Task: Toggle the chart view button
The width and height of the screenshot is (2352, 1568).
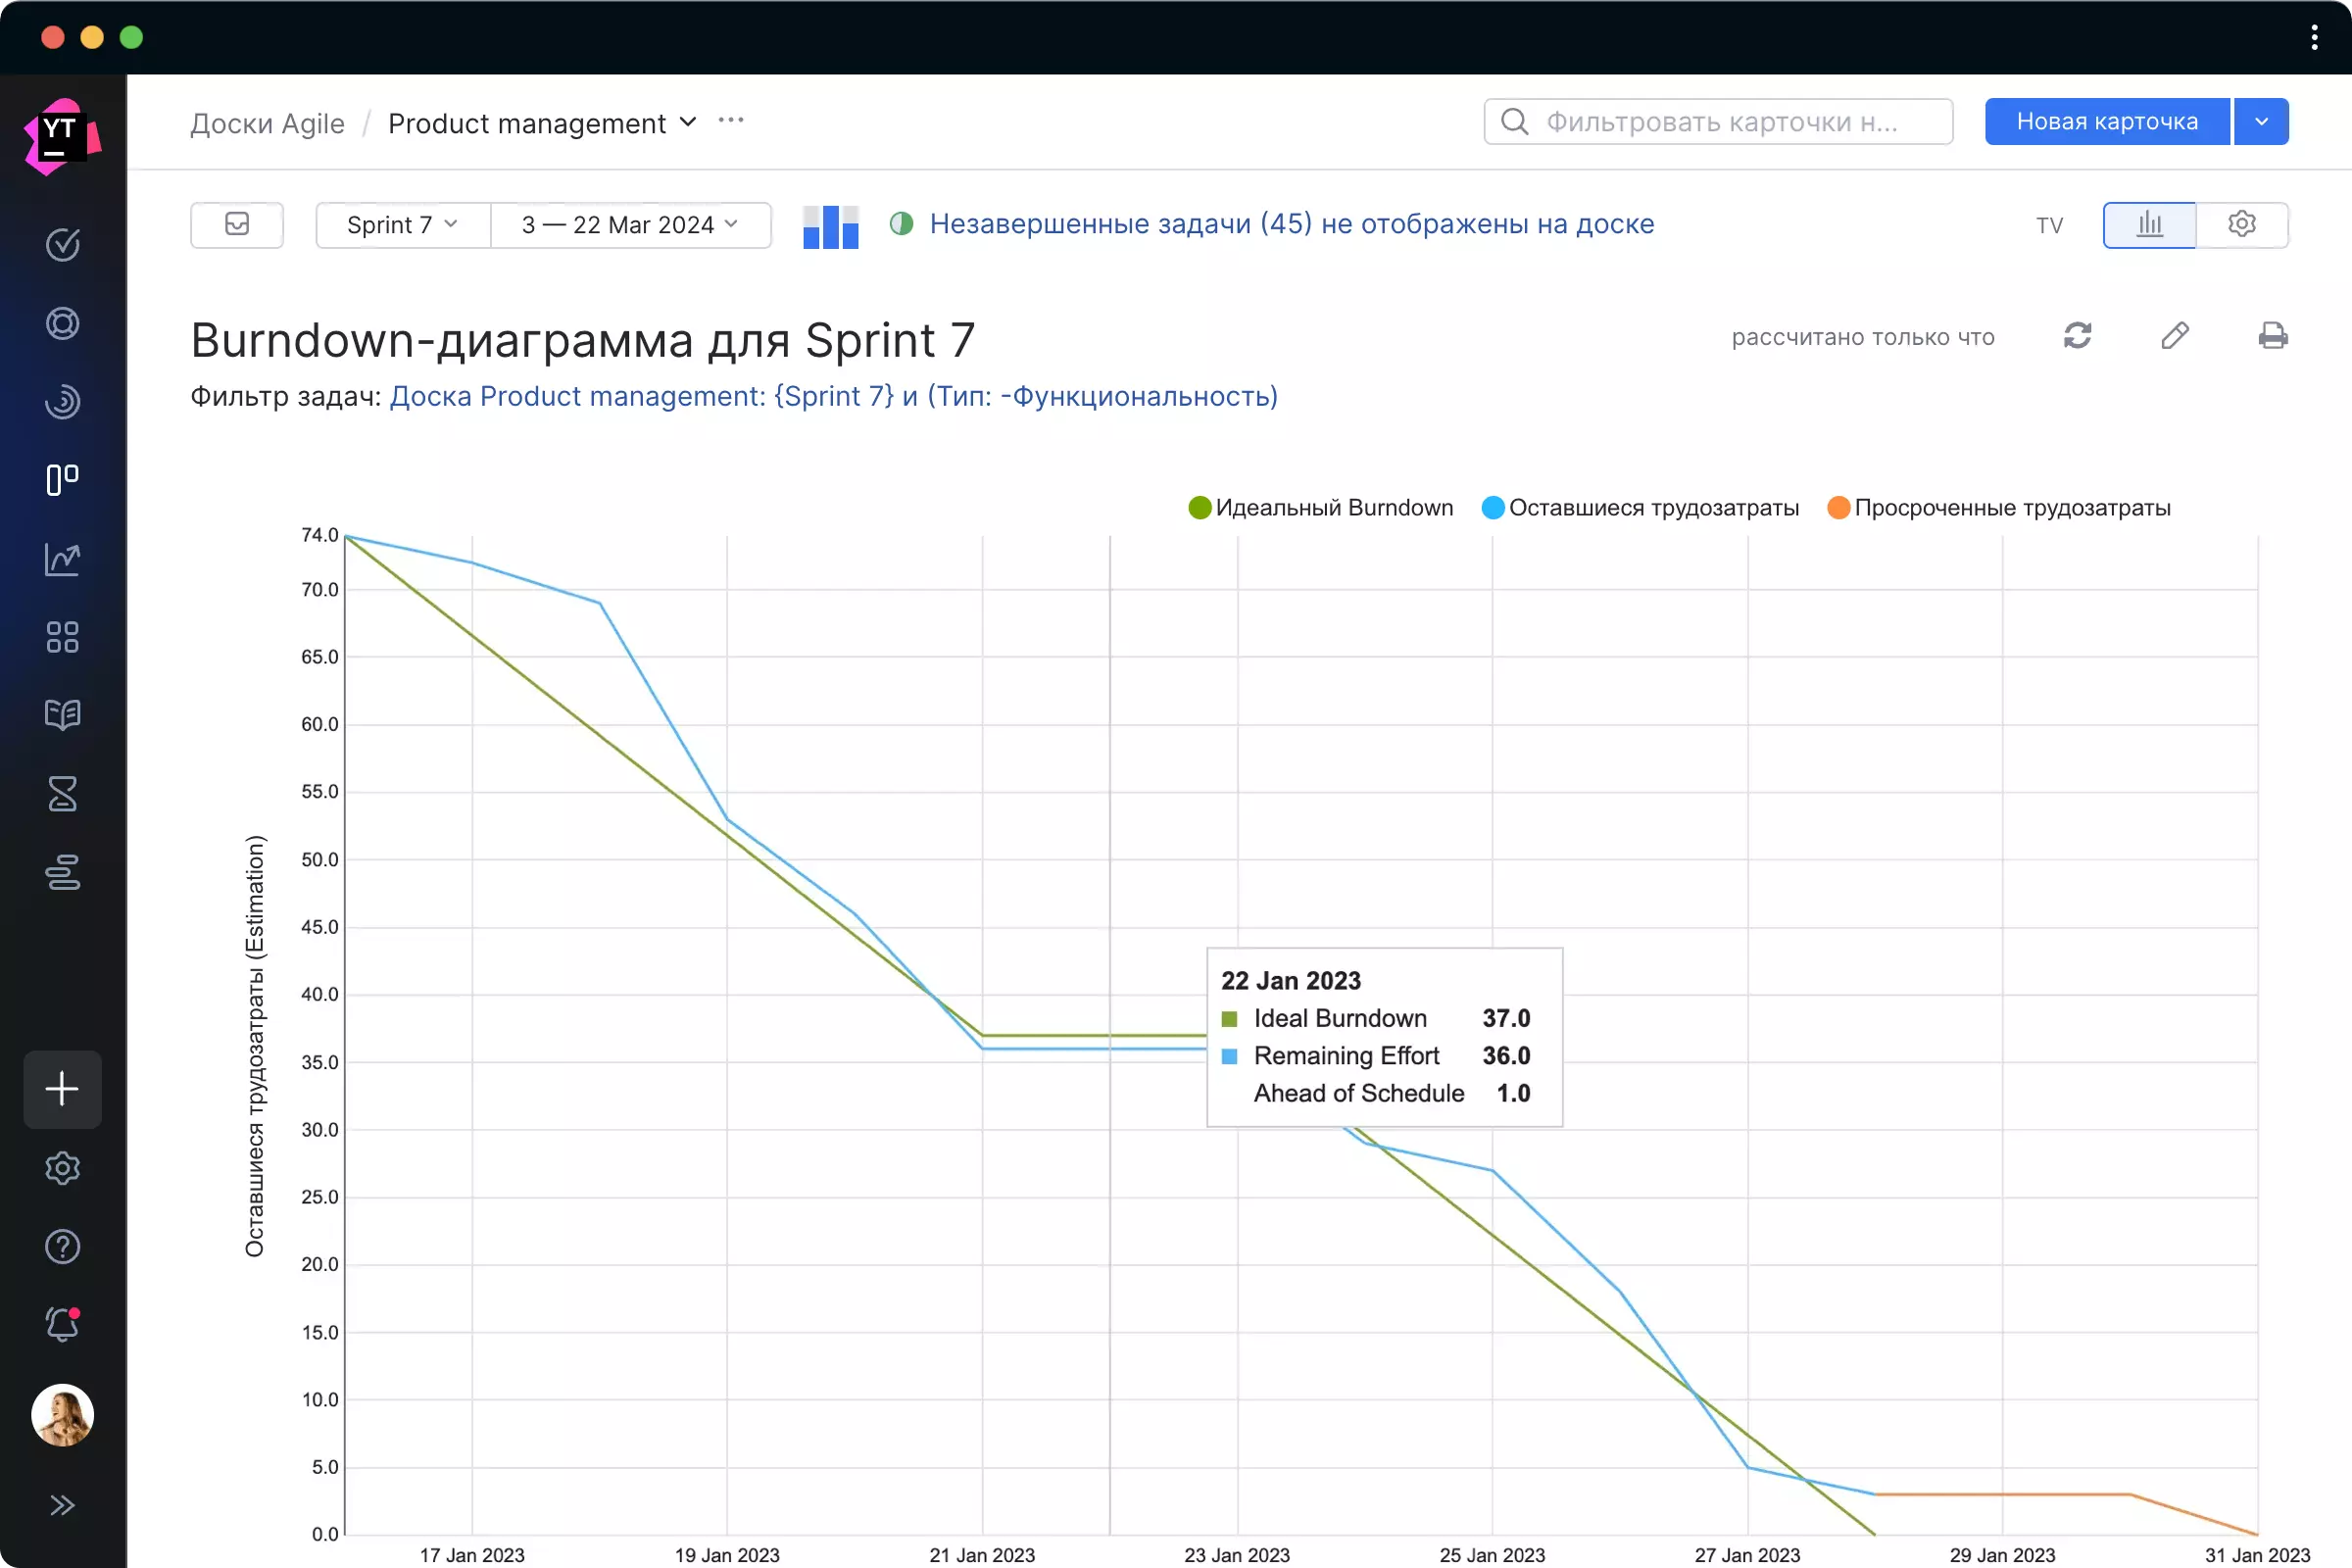Action: 2149,225
